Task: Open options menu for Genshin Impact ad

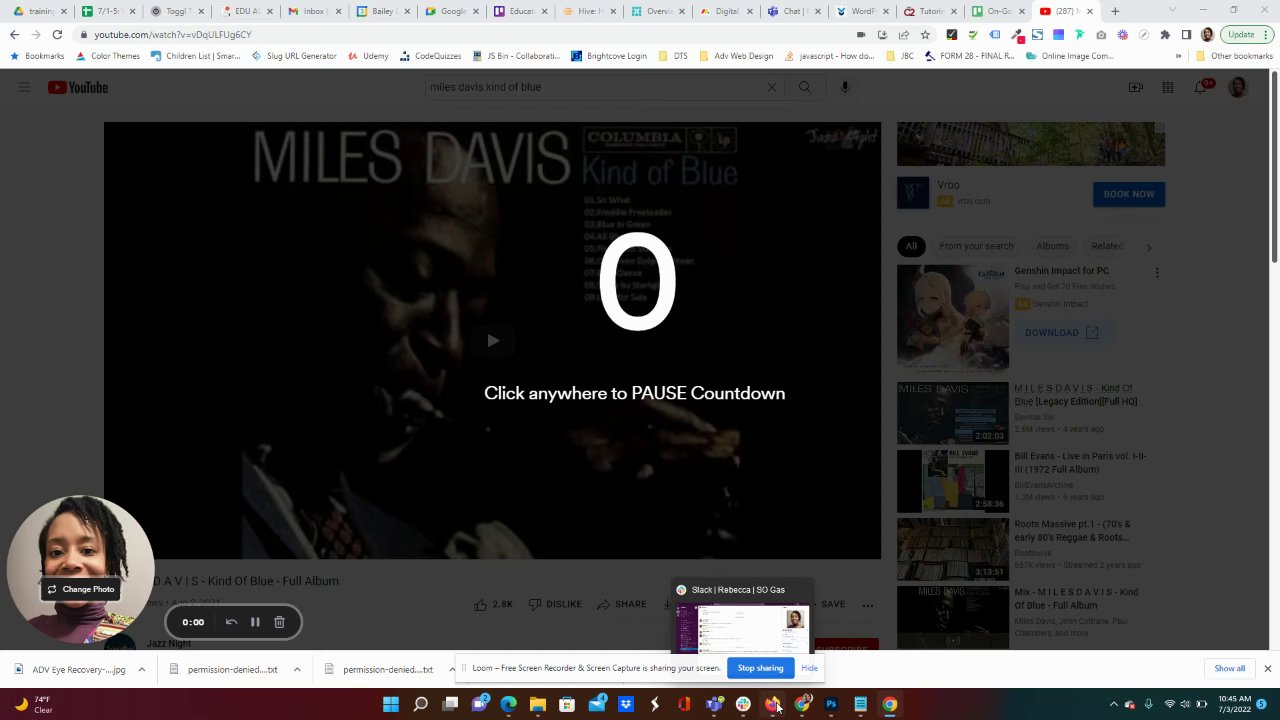Action: (x=1157, y=272)
